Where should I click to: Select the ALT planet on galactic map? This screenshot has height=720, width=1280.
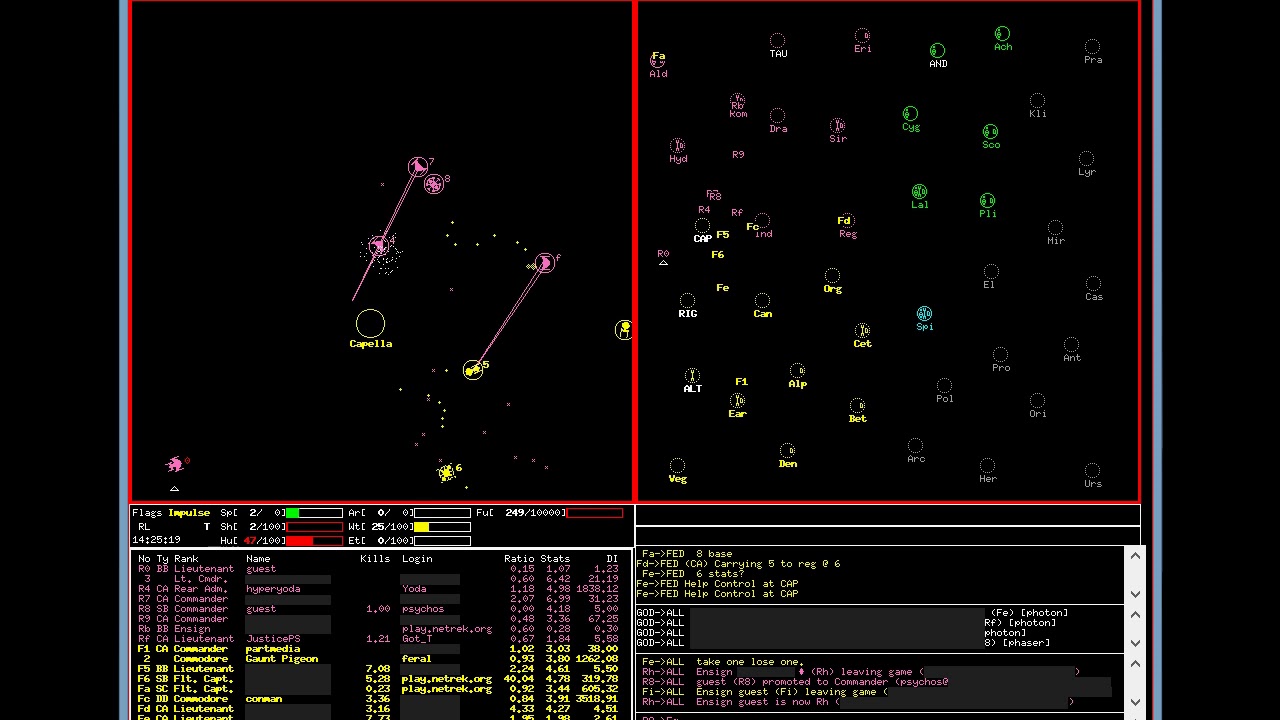pos(692,375)
